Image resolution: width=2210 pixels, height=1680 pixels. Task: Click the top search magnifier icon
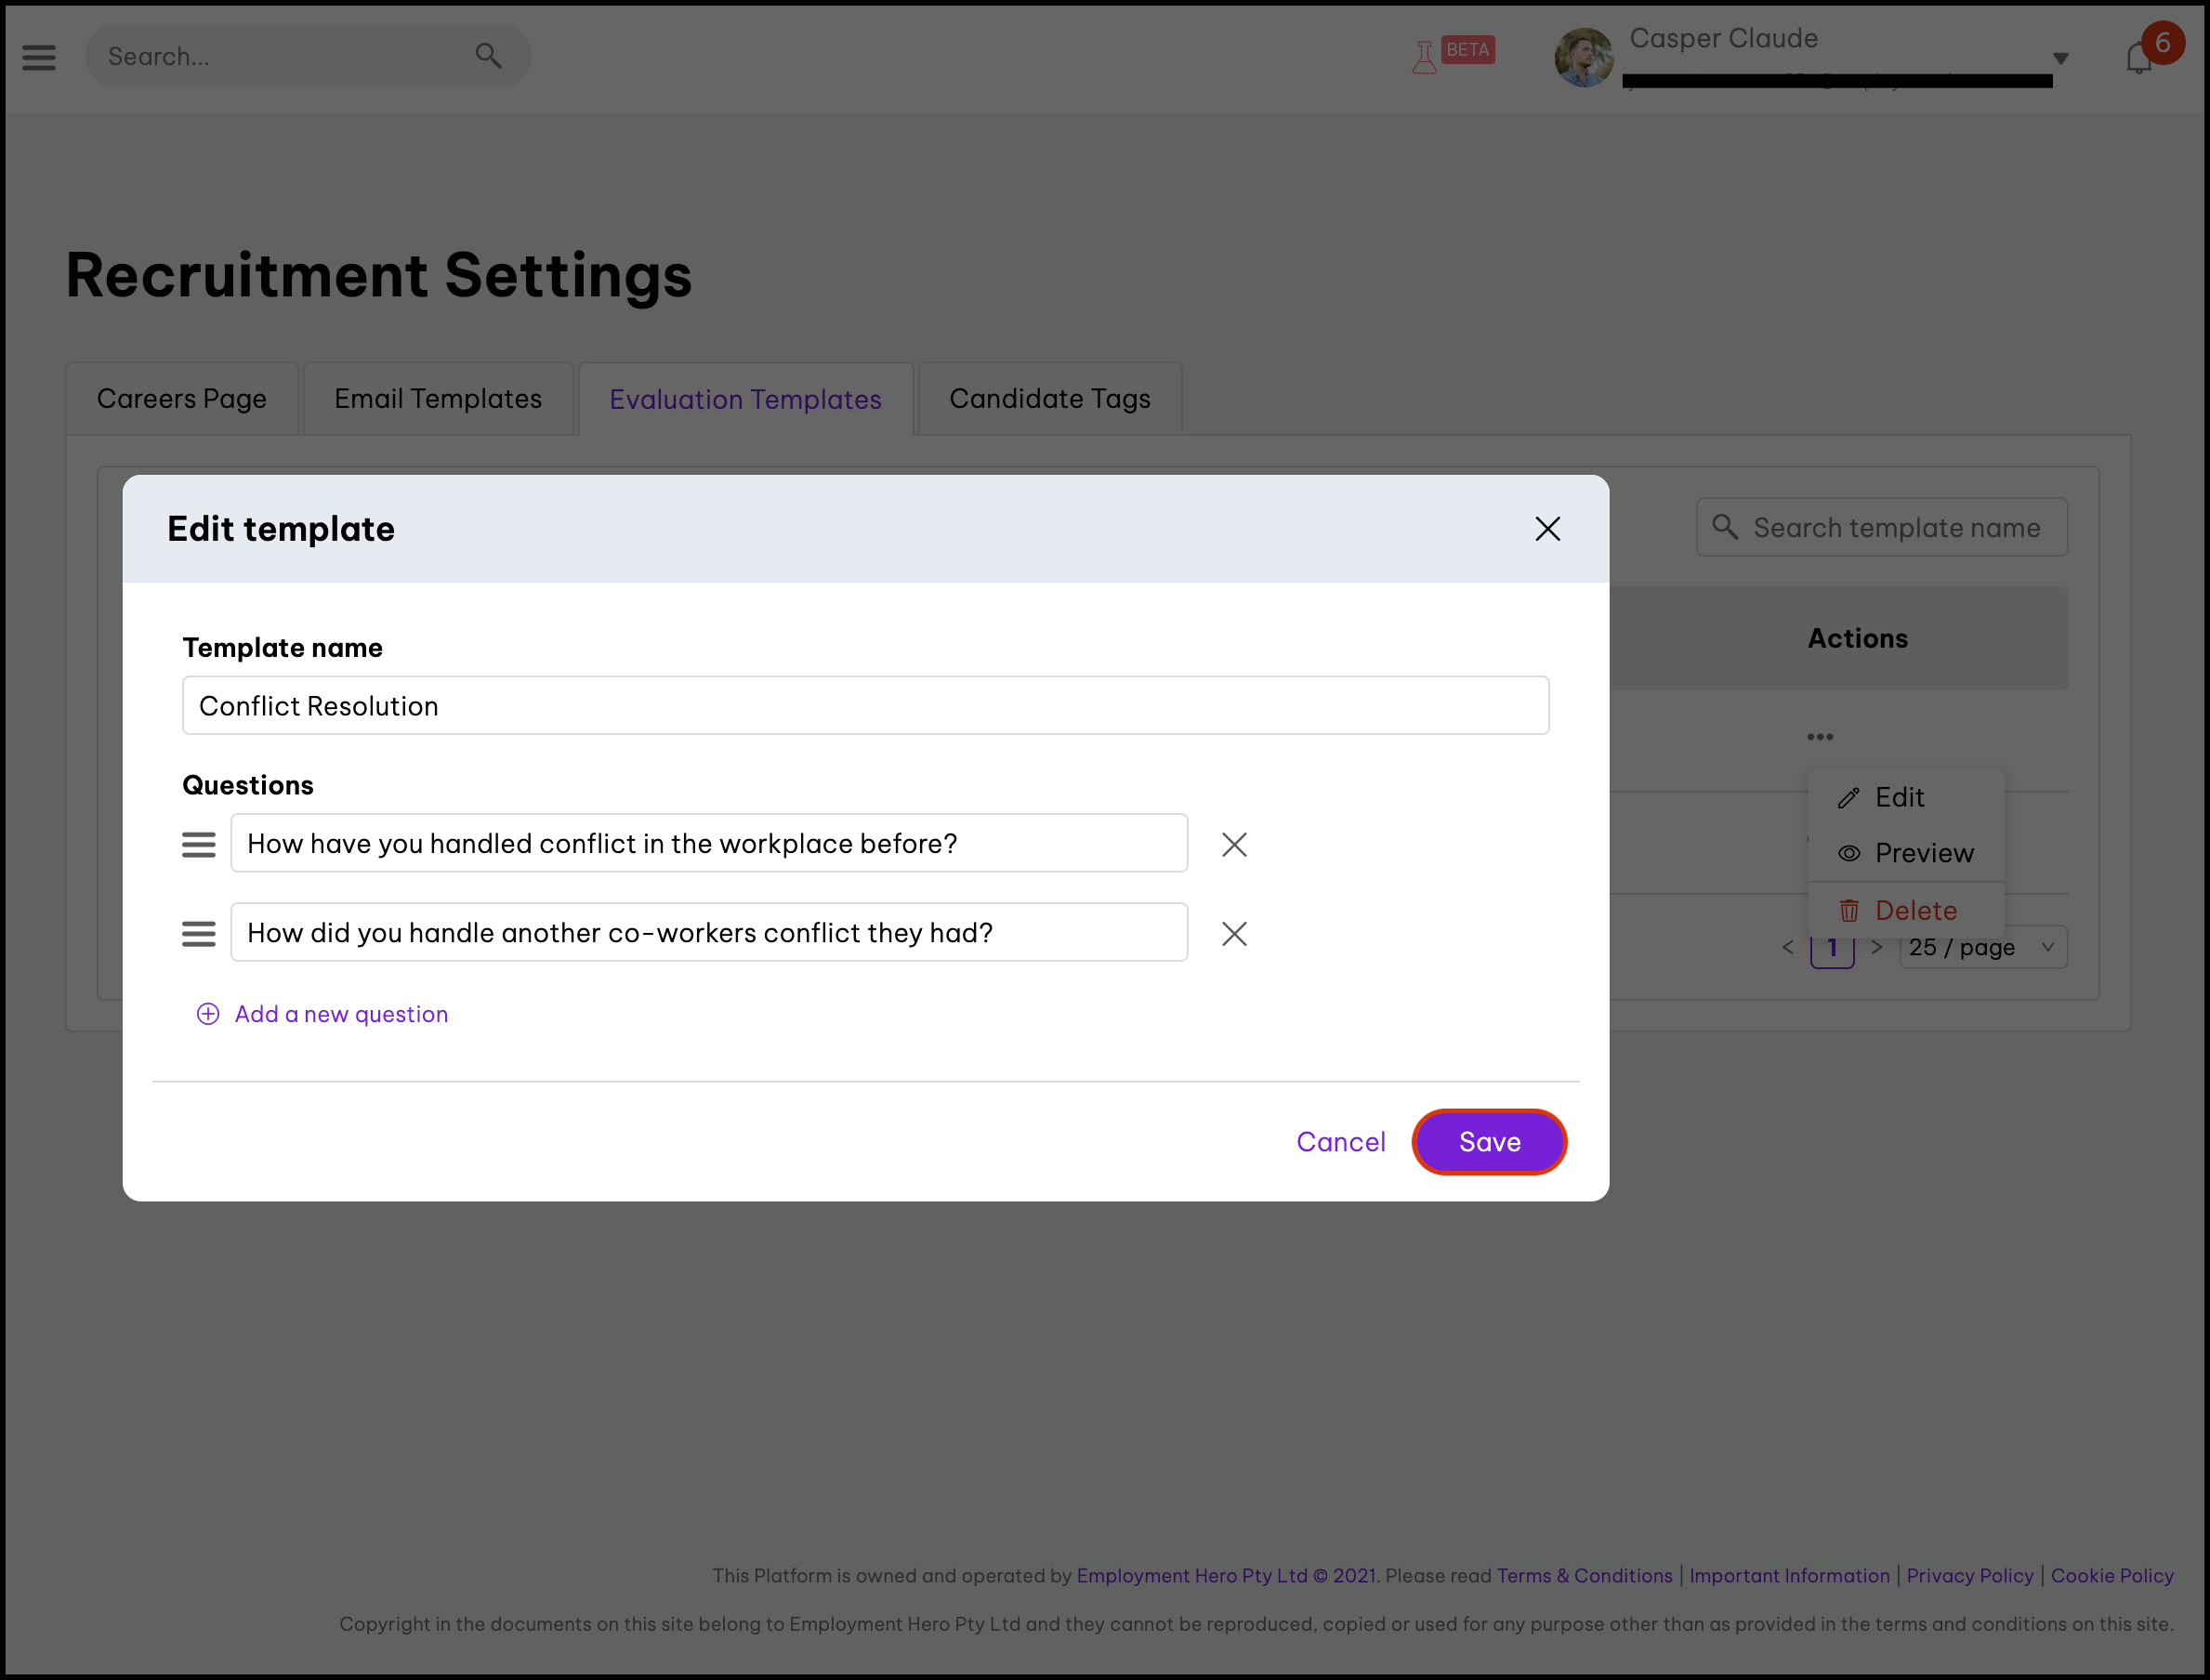[488, 56]
